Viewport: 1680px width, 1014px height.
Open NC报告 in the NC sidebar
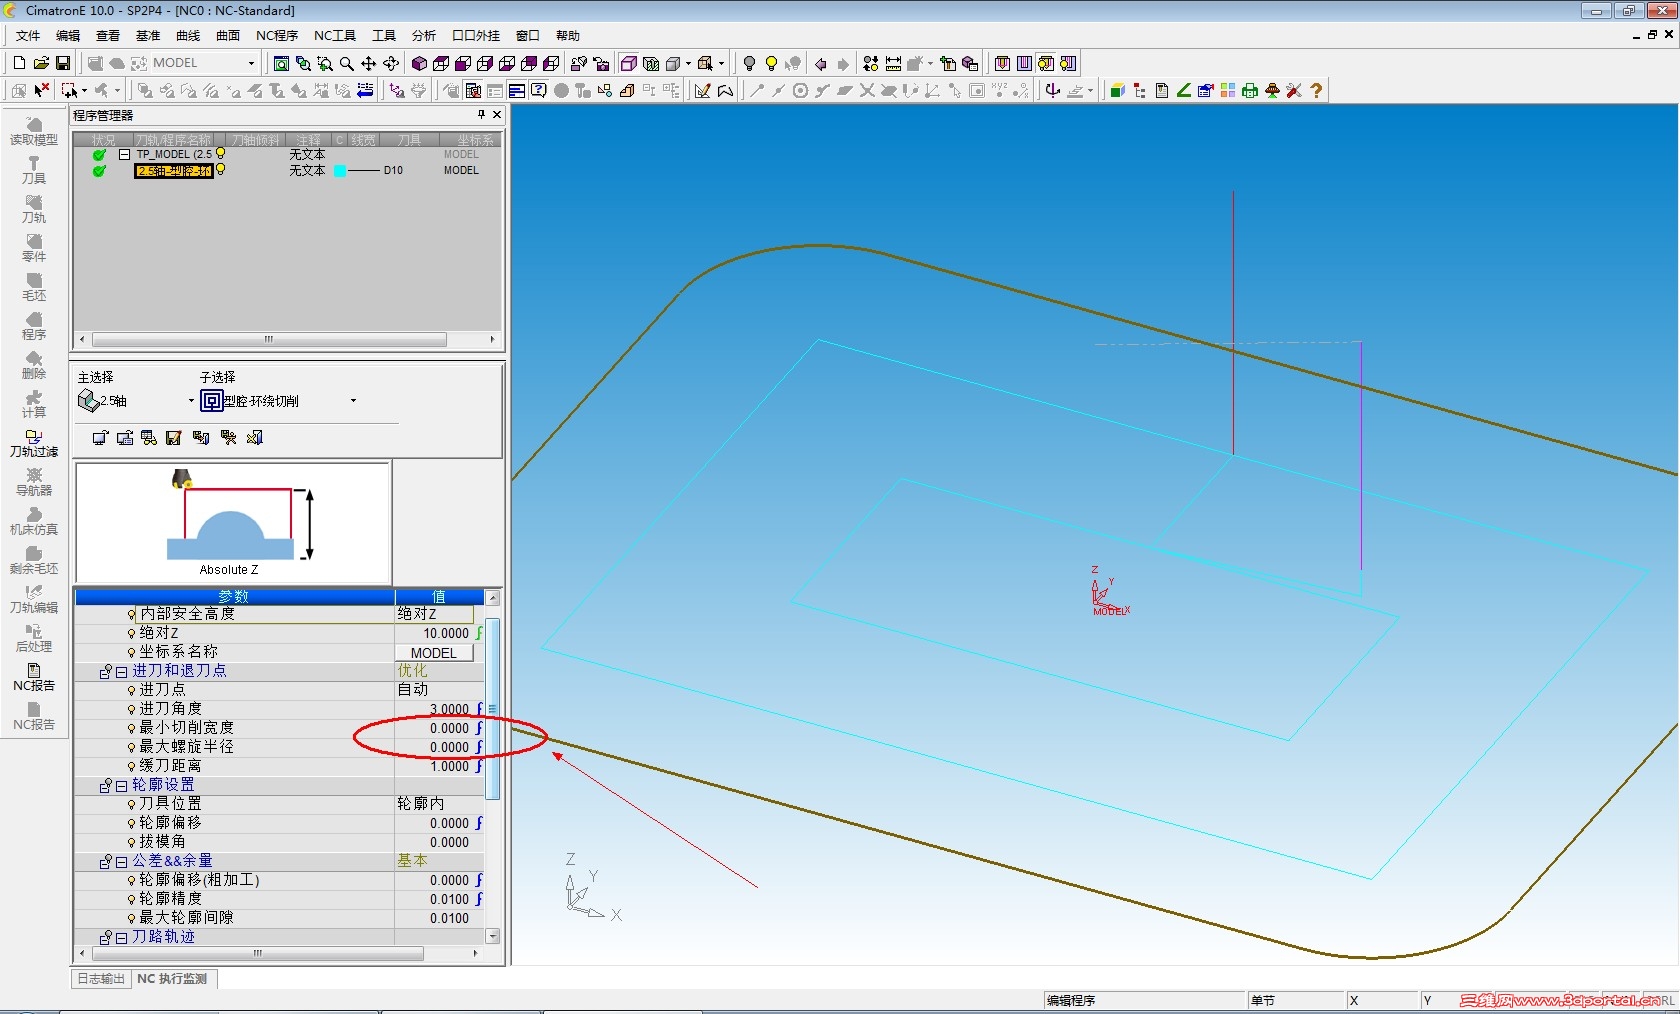pos(34,677)
